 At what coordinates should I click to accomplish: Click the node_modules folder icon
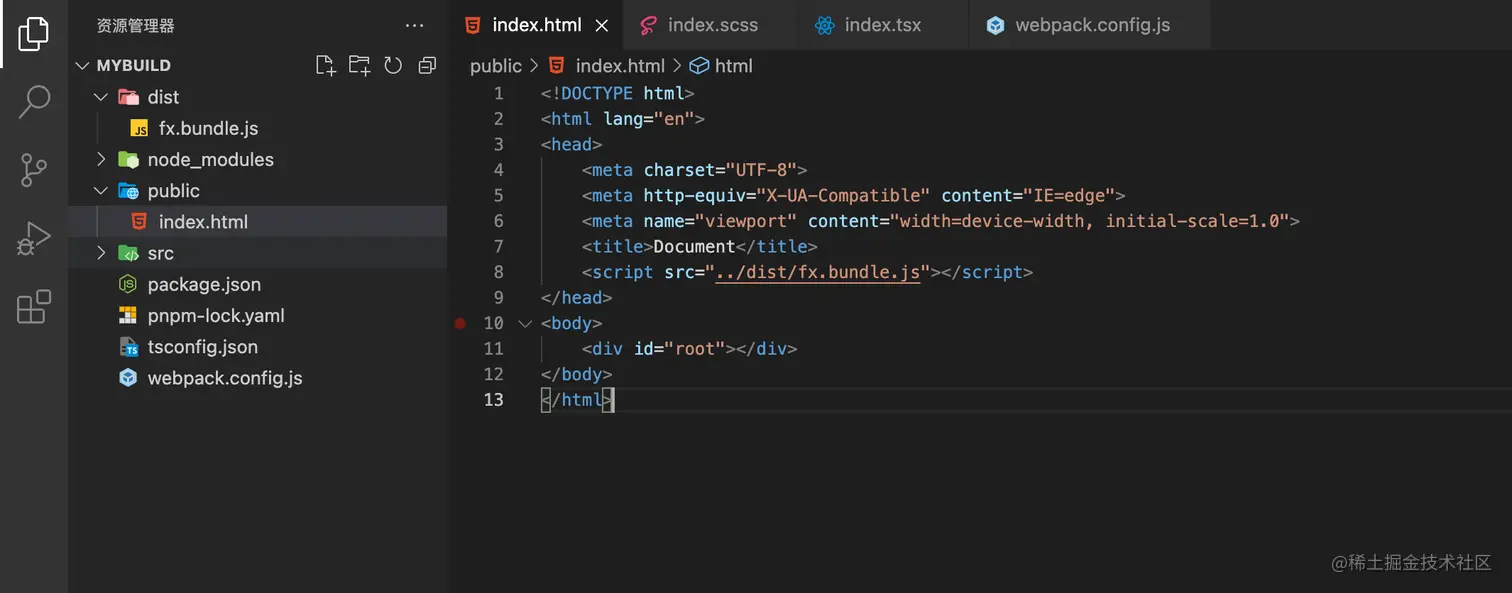coord(128,160)
